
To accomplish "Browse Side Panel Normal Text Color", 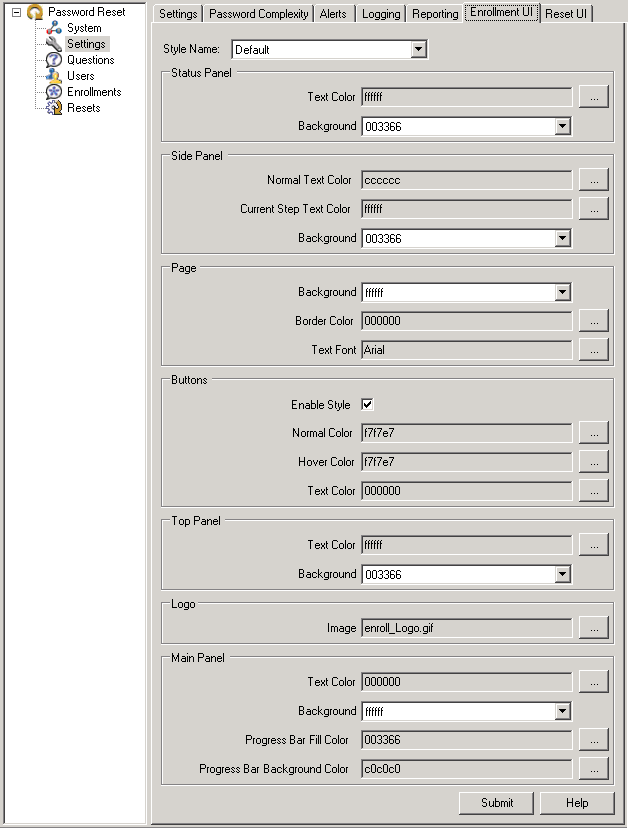I will [x=594, y=180].
